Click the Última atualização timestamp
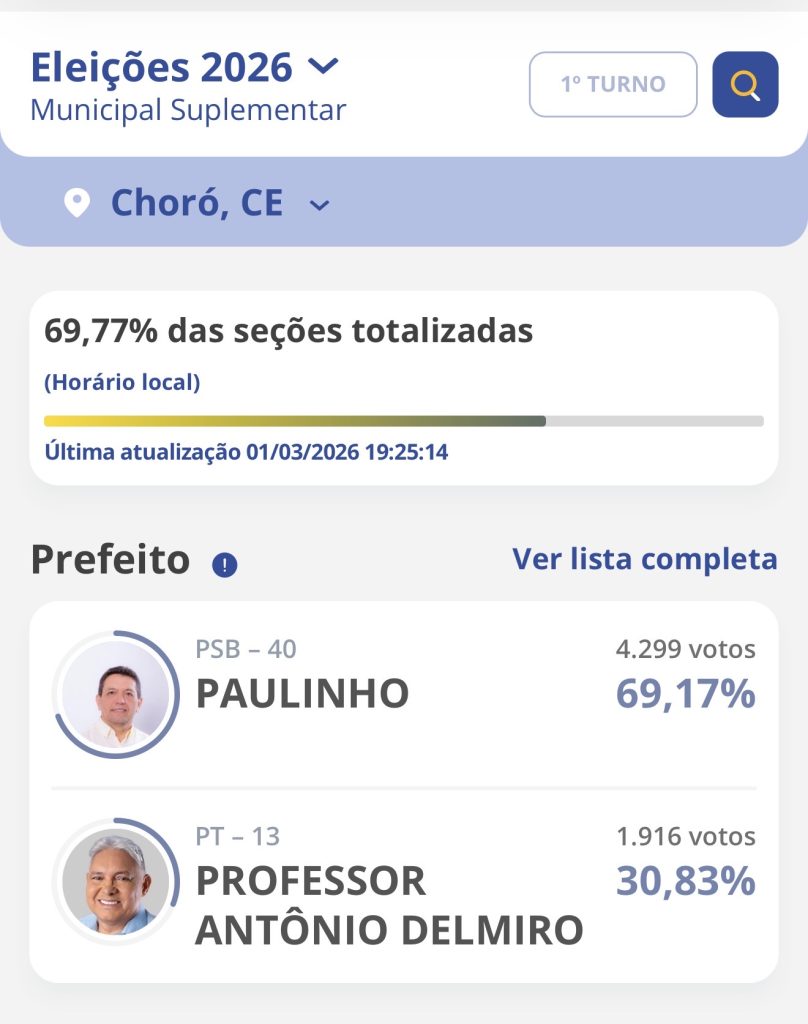The height and width of the screenshot is (1024, 808). pyautogui.click(x=246, y=452)
